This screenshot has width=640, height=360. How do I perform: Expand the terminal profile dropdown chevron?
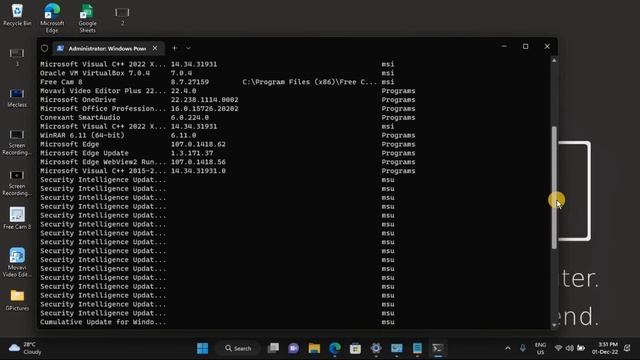(188, 48)
